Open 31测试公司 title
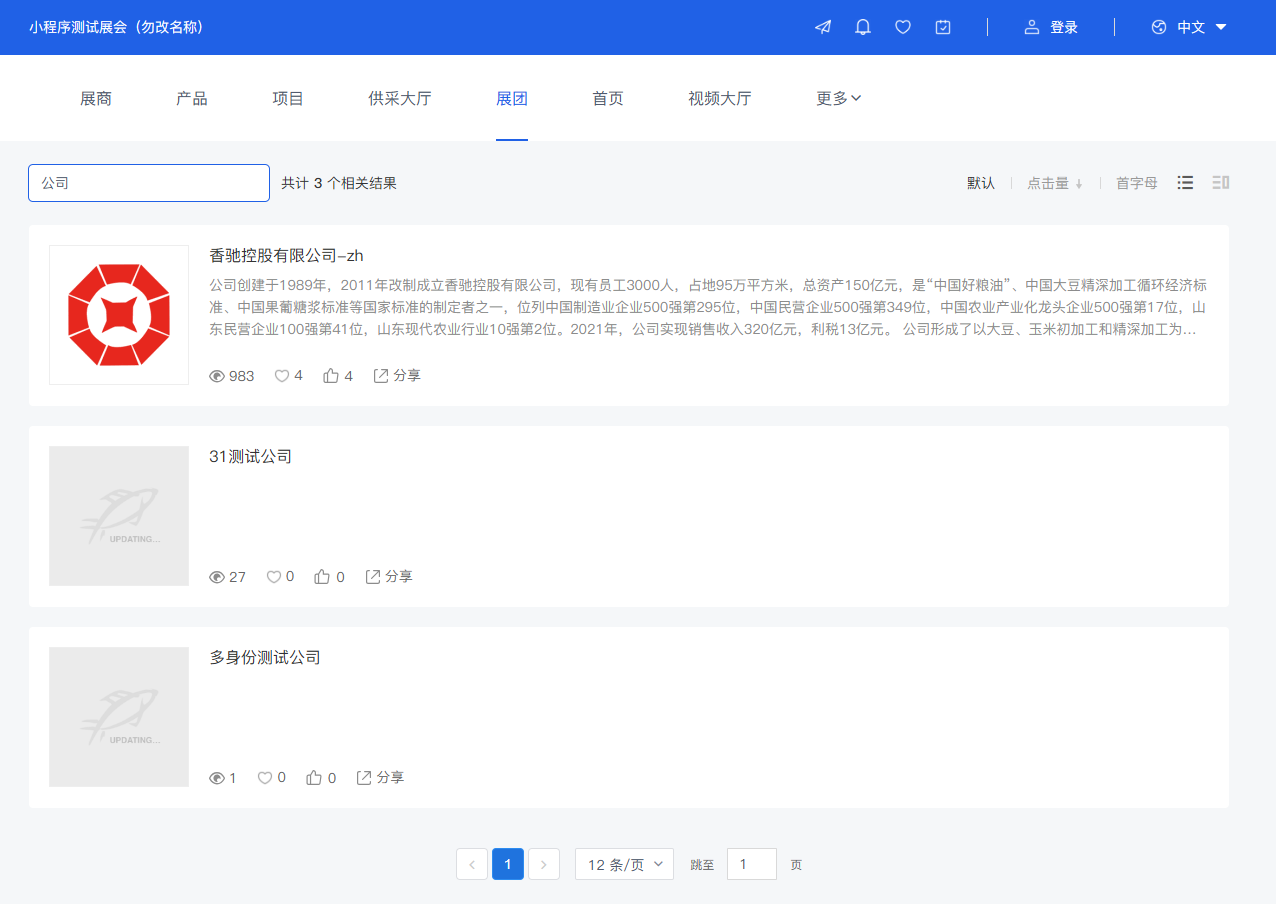 click(x=250, y=457)
